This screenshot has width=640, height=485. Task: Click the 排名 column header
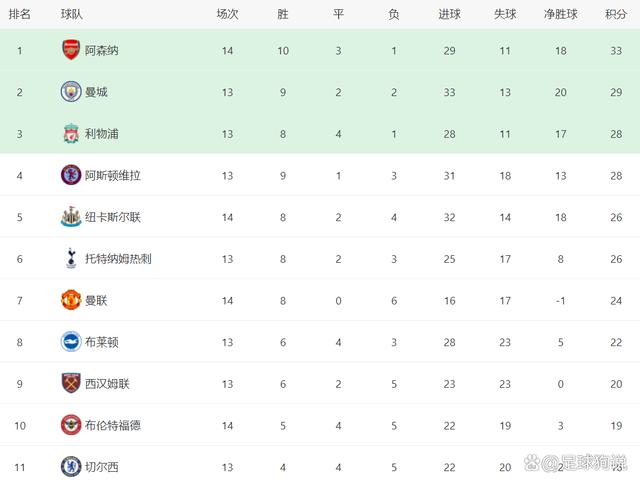click(20, 14)
